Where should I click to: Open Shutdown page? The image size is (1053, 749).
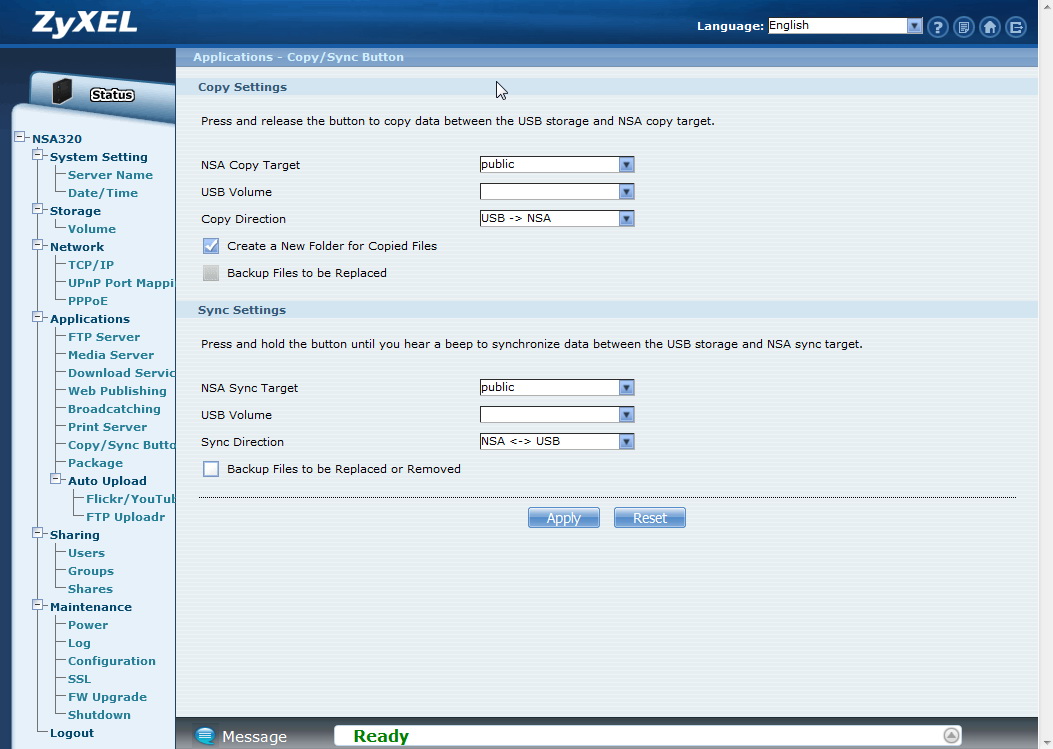pos(99,715)
